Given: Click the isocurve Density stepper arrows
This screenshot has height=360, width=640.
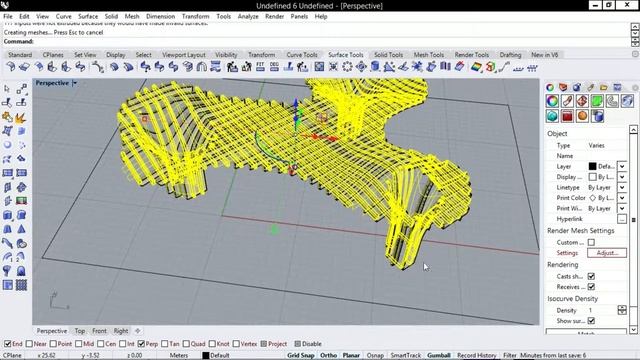Looking at the screenshot, I should [x=622, y=310].
